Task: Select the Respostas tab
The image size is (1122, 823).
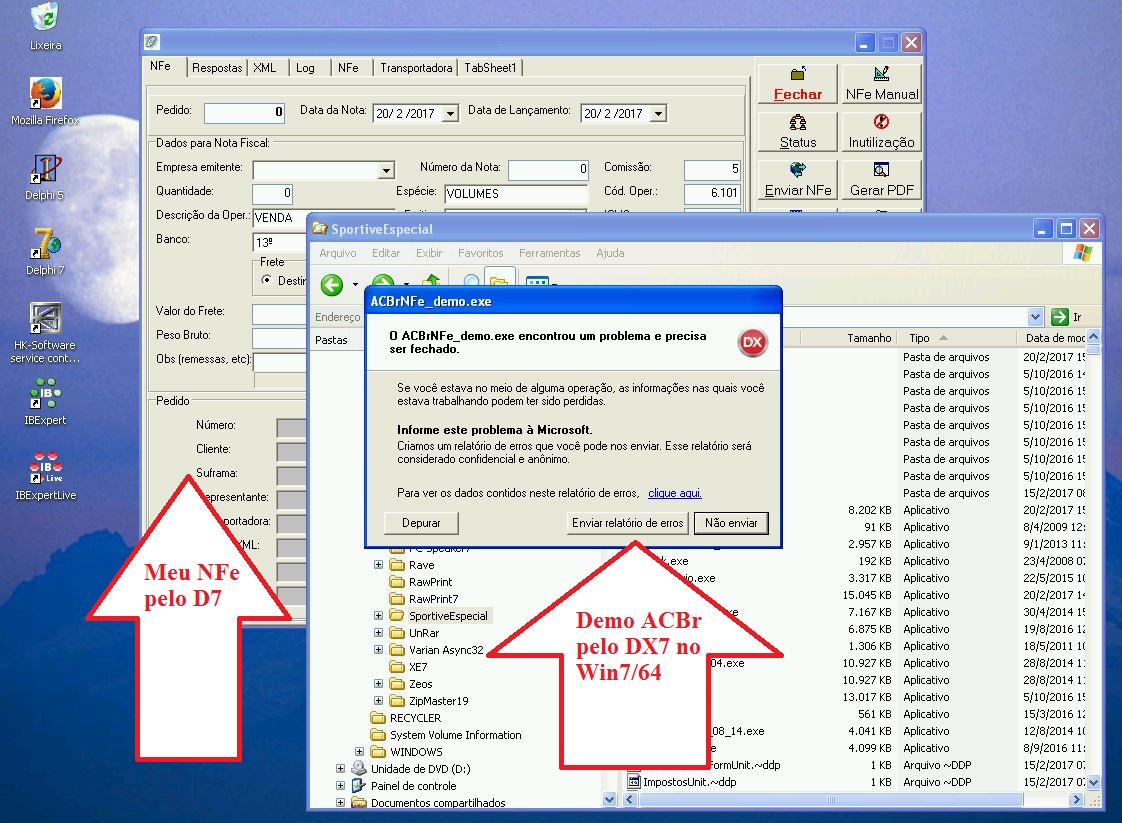Action: click(217, 68)
